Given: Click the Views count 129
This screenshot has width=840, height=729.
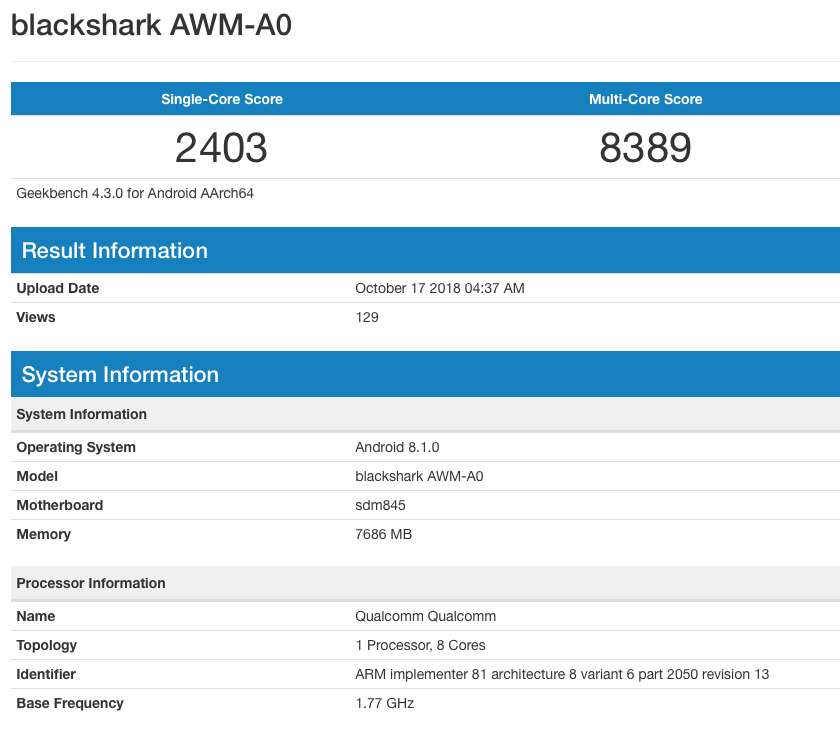Looking at the screenshot, I should click(x=367, y=317).
